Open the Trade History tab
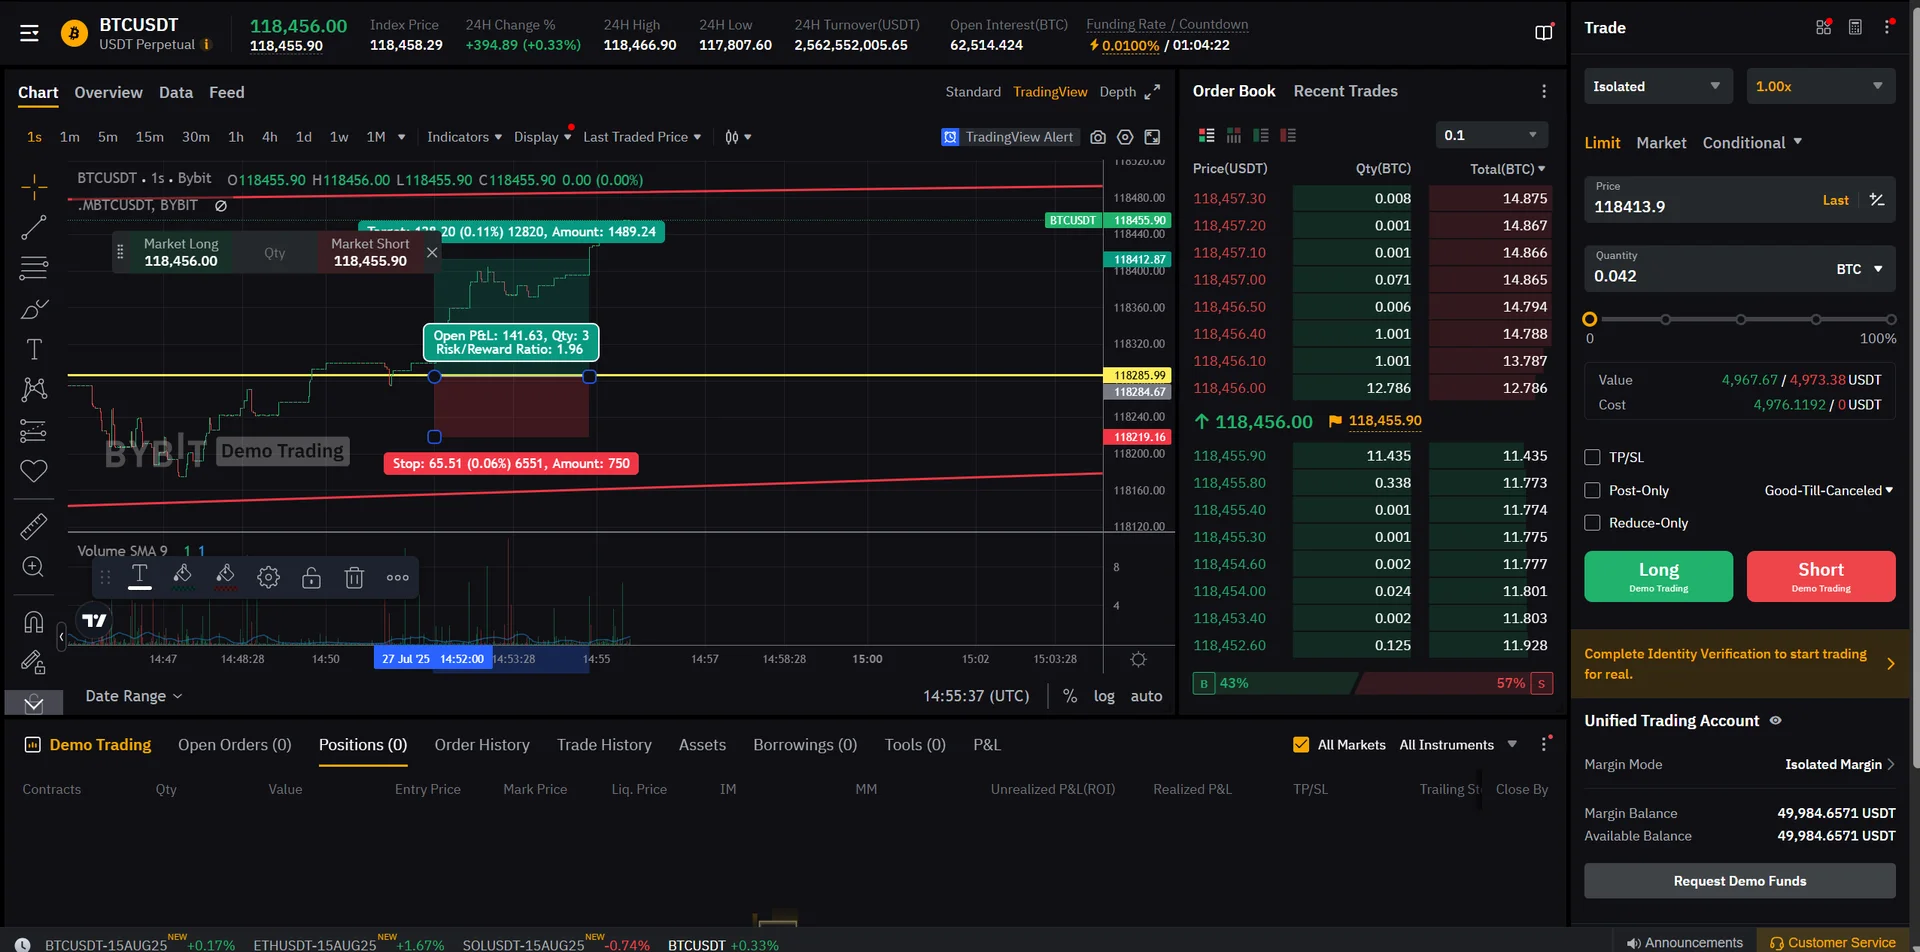 [x=604, y=745]
